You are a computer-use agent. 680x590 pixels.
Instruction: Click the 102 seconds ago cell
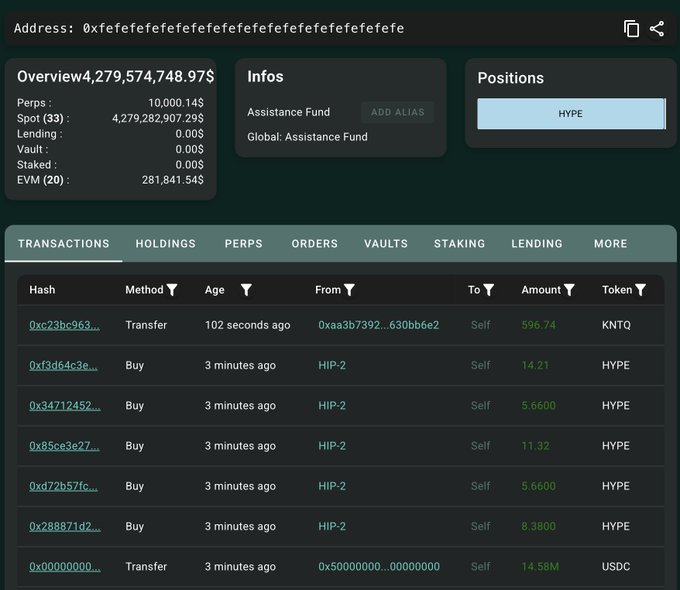[x=248, y=325]
